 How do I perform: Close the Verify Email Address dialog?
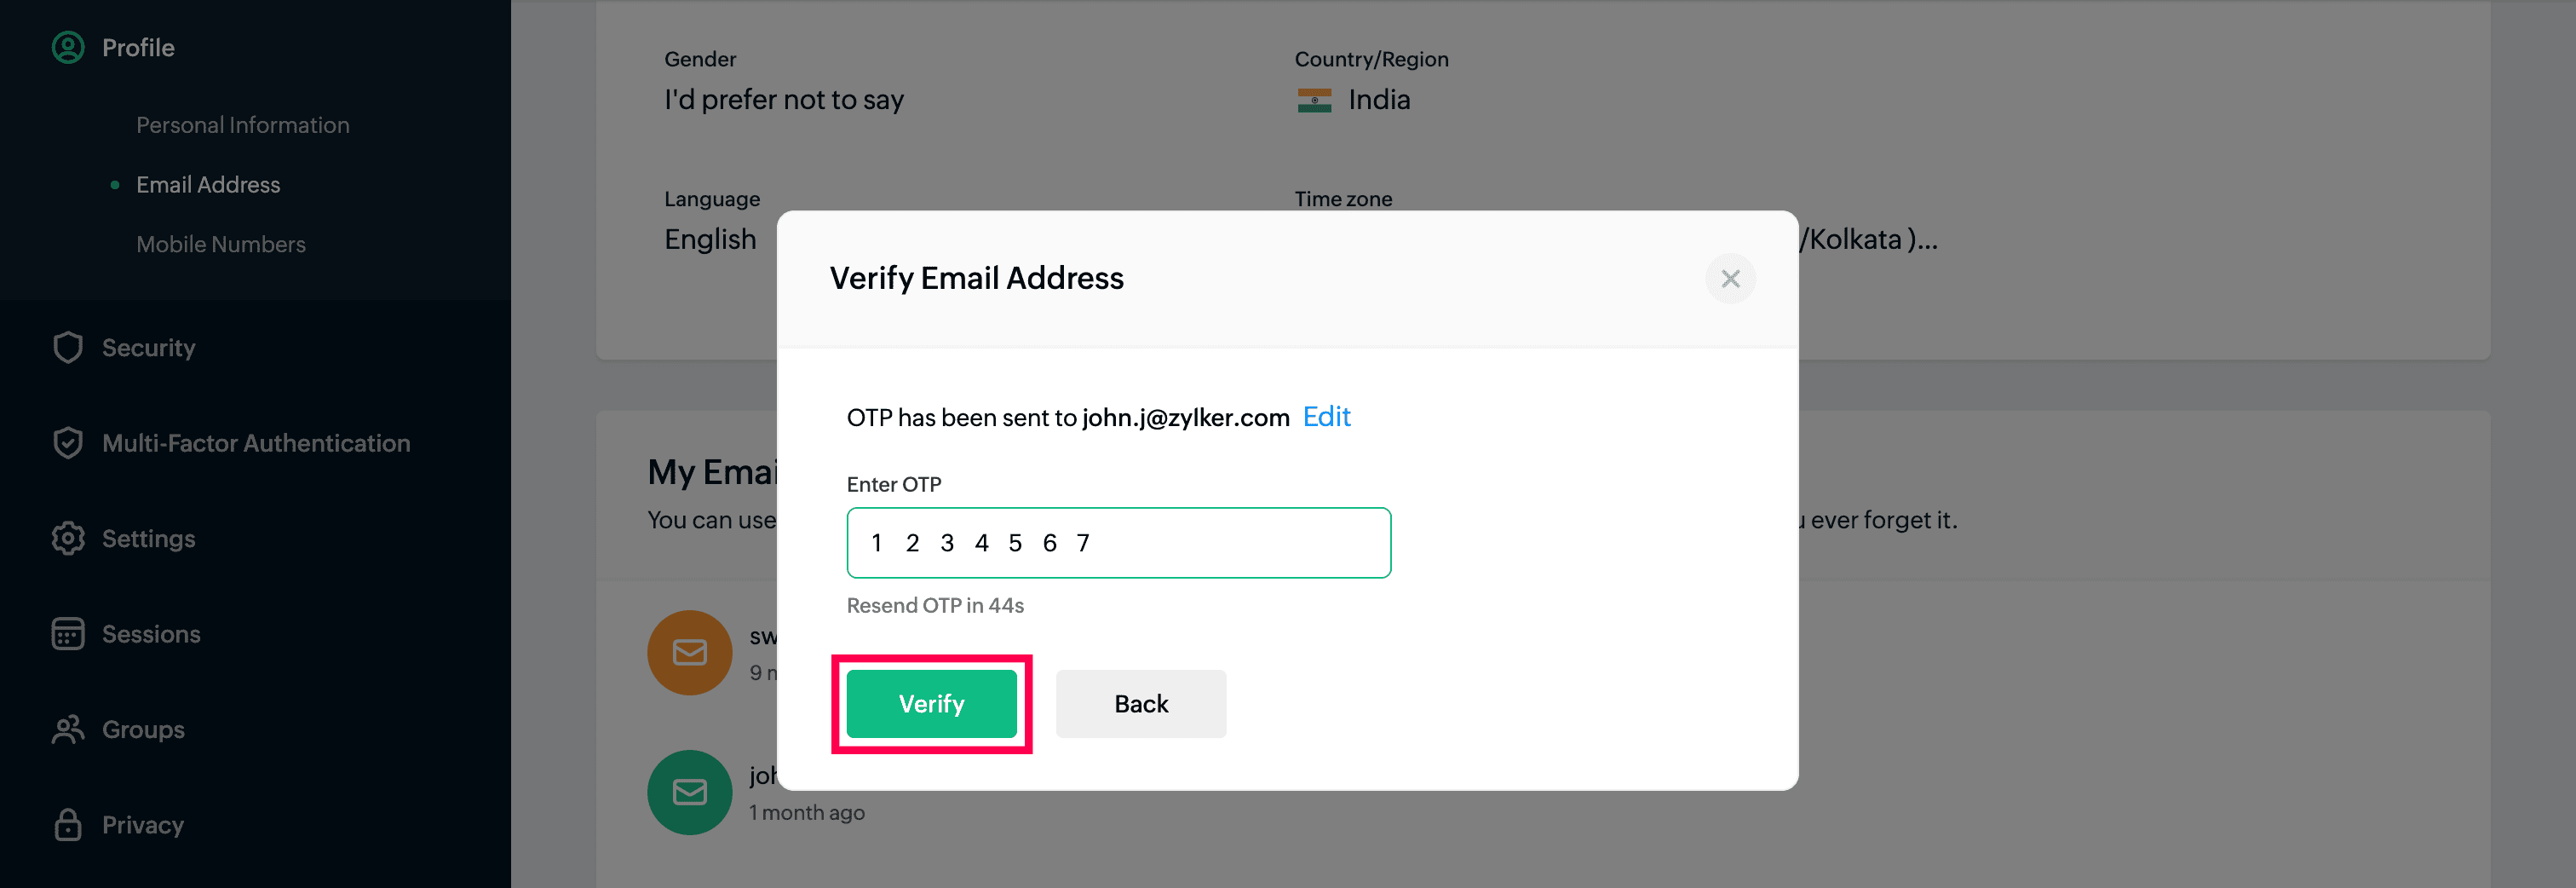(x=1730, y=279)
